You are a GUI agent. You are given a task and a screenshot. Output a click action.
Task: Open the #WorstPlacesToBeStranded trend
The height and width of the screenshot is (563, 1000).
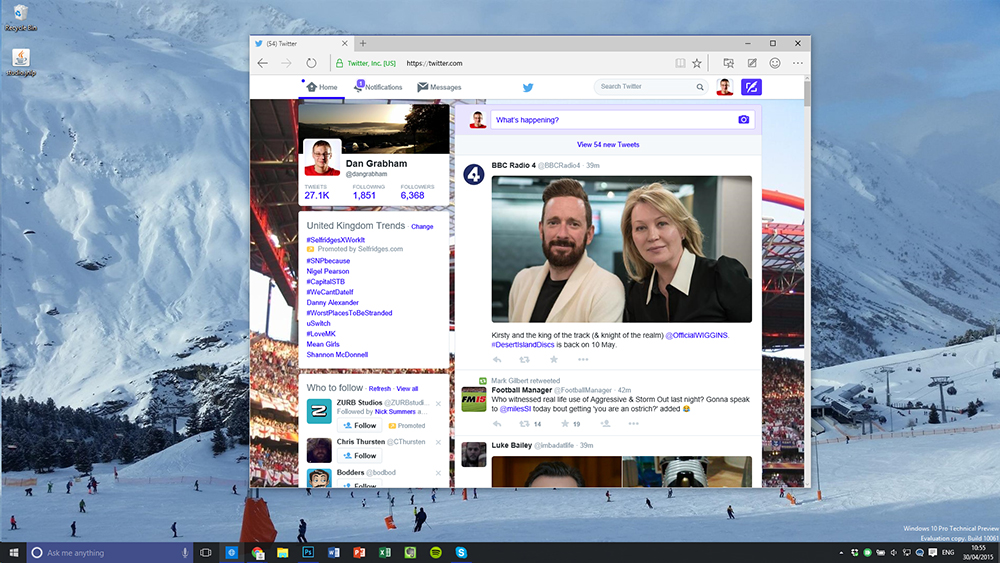pyautogui.click(x=349, y=313)
